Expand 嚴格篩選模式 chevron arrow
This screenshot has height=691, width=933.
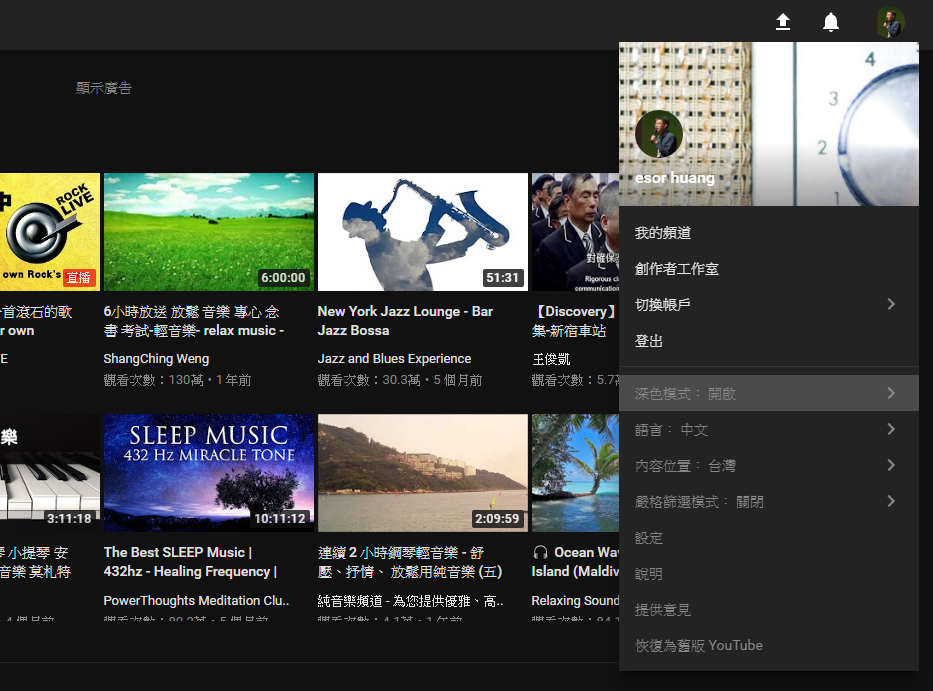[x=891, y=501]
